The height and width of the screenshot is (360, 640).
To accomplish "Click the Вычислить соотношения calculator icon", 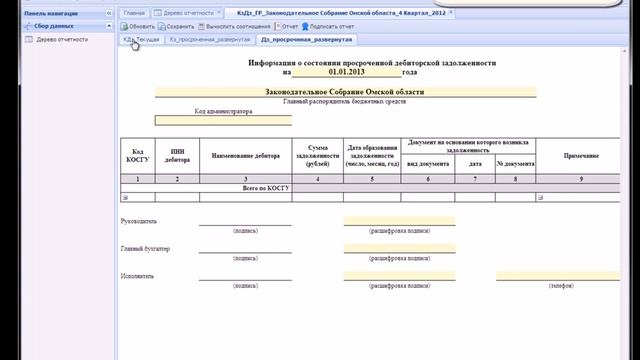I will coord(201,27).
